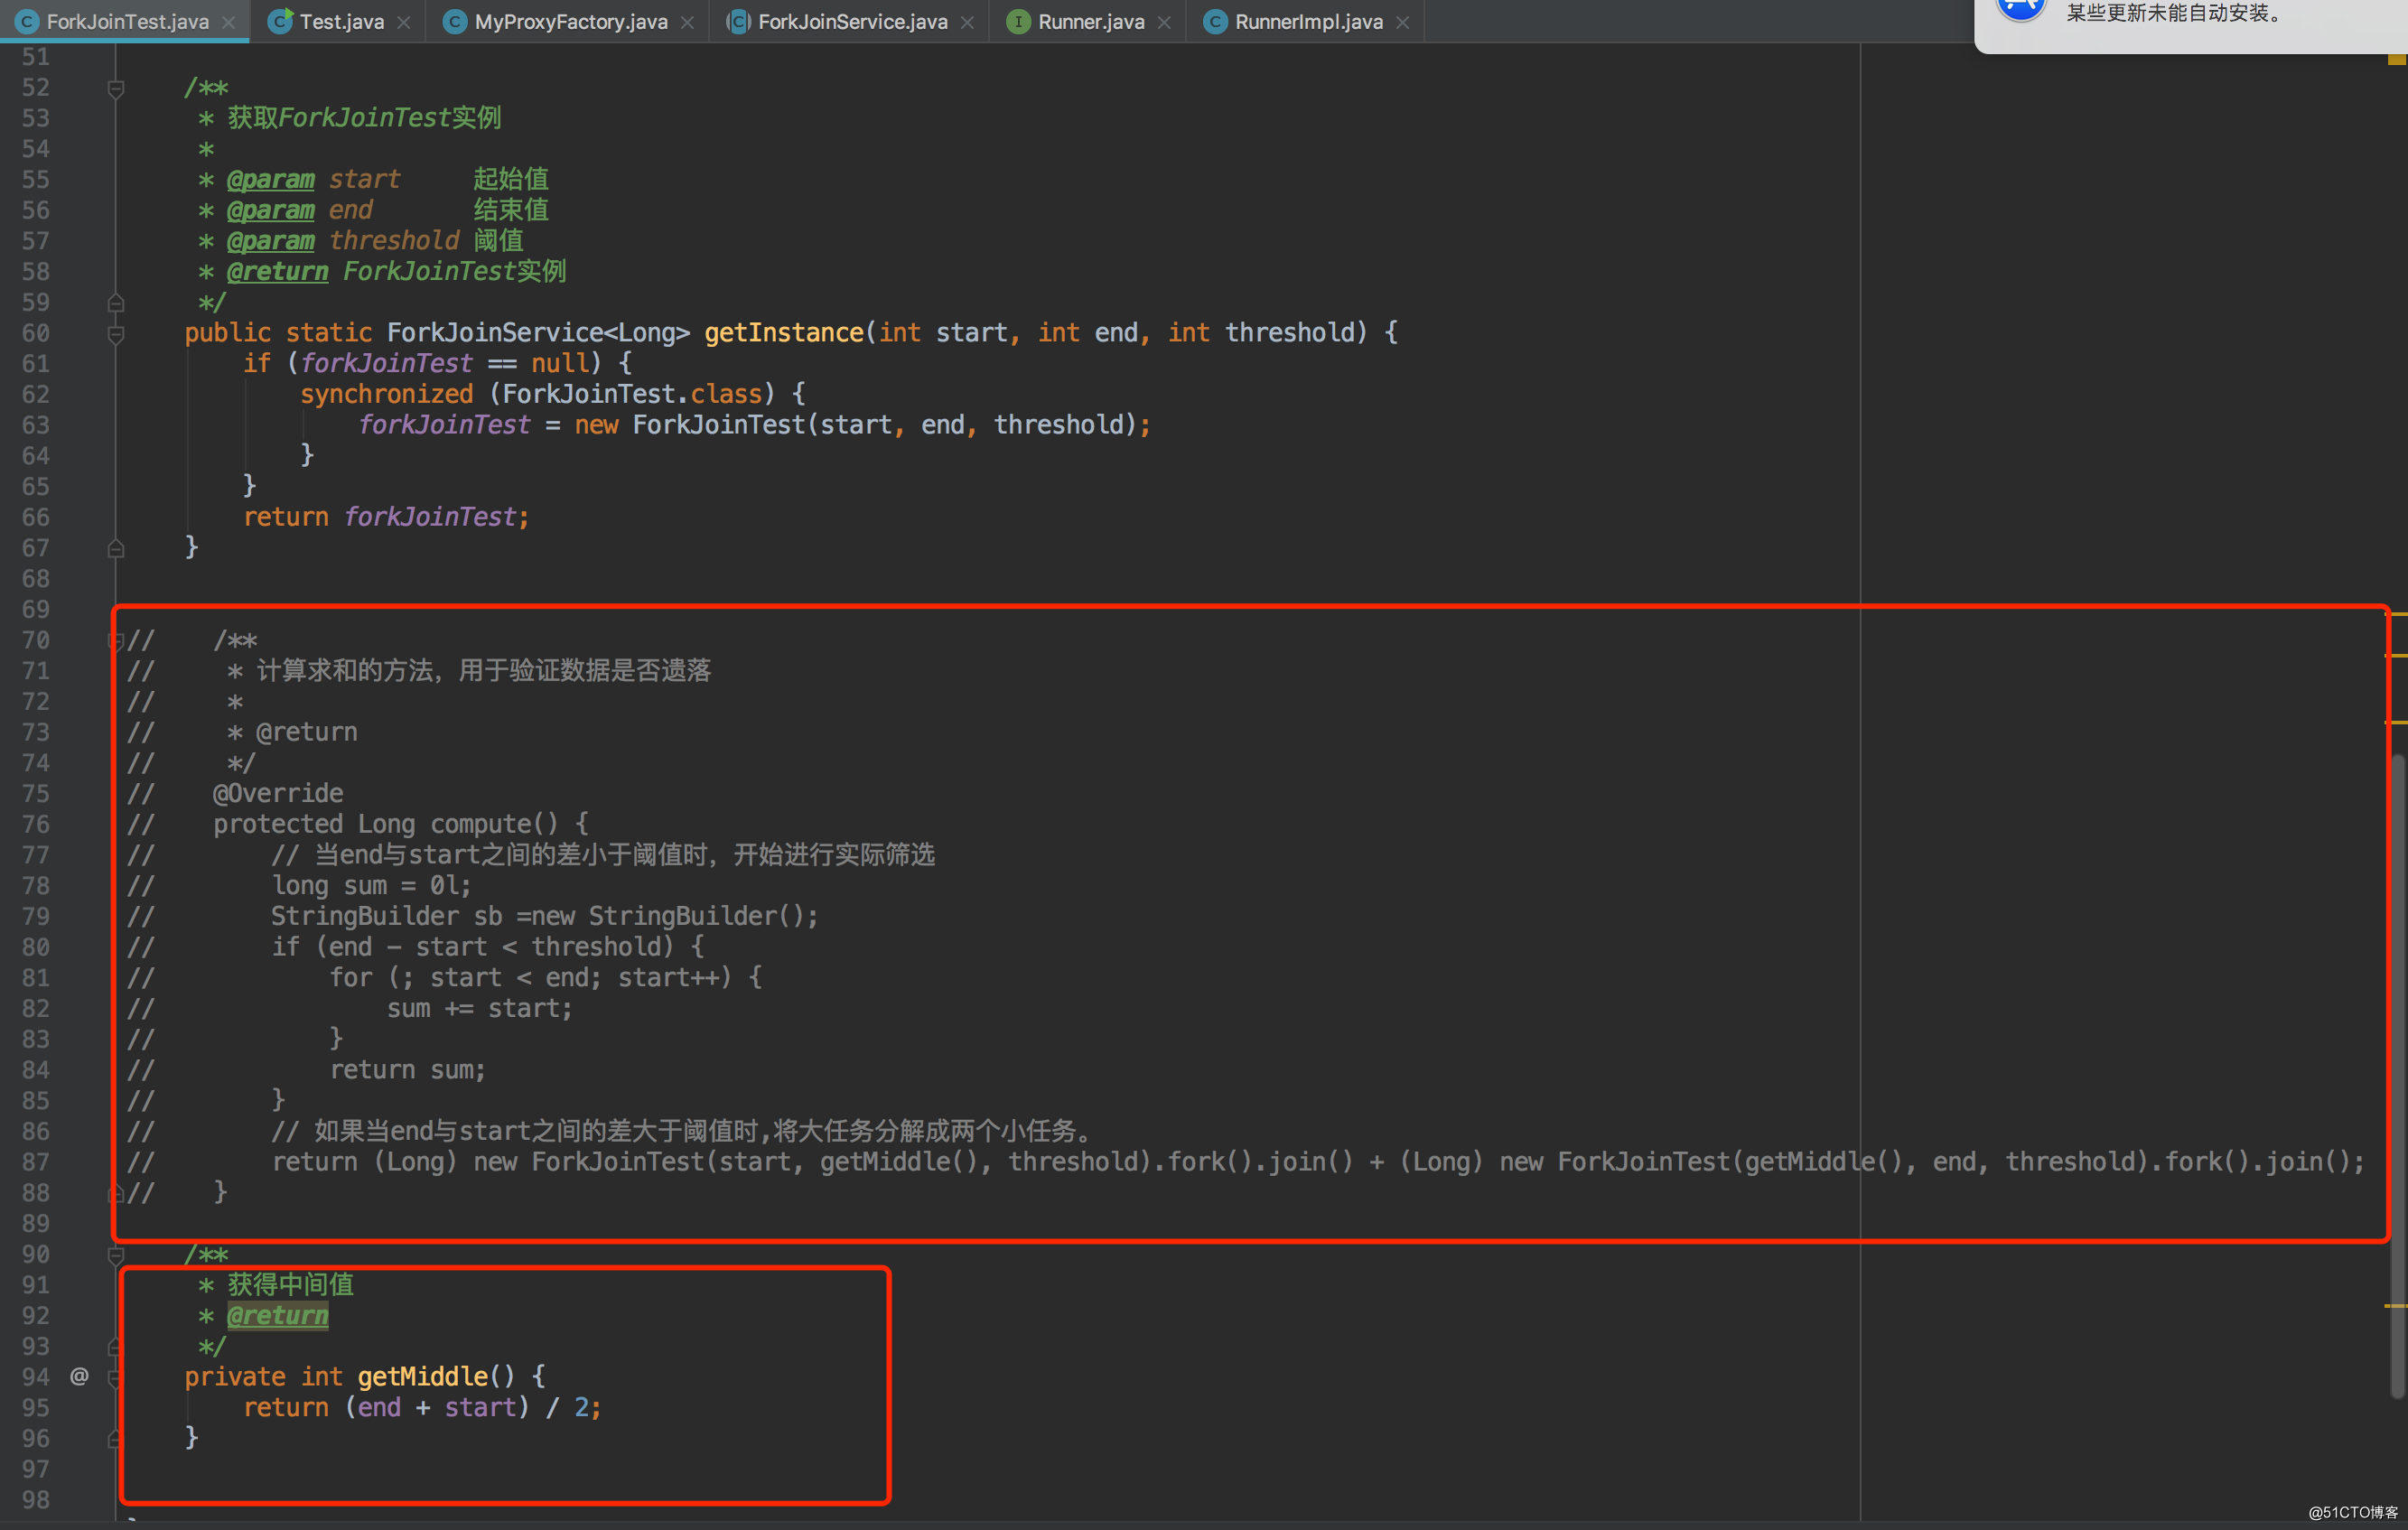Close the MyProxyFactory.java tab
Screen dimensions: 2408x1530
point(687,22)
